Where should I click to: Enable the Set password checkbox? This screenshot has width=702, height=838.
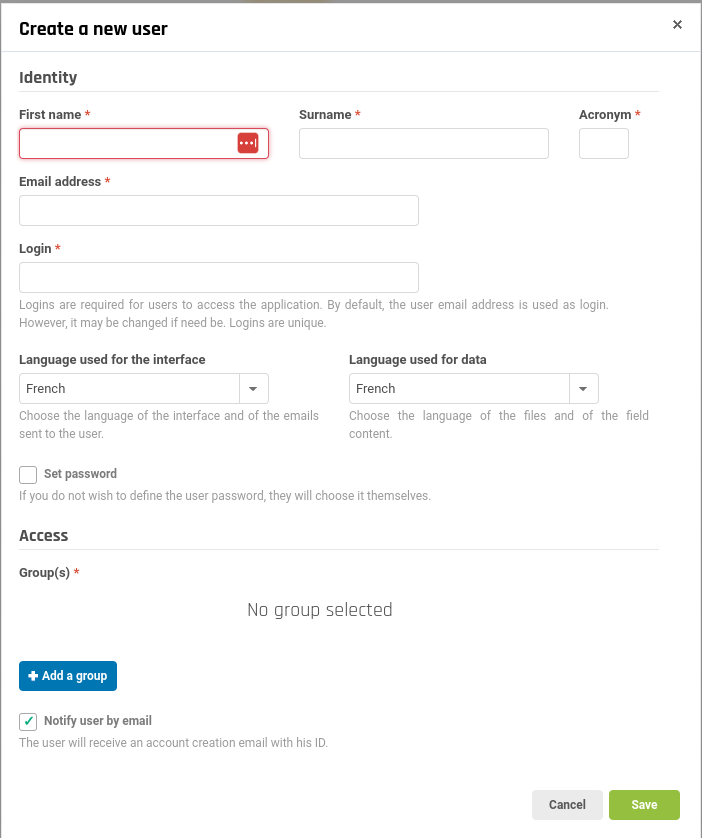[x=27, y=474]
